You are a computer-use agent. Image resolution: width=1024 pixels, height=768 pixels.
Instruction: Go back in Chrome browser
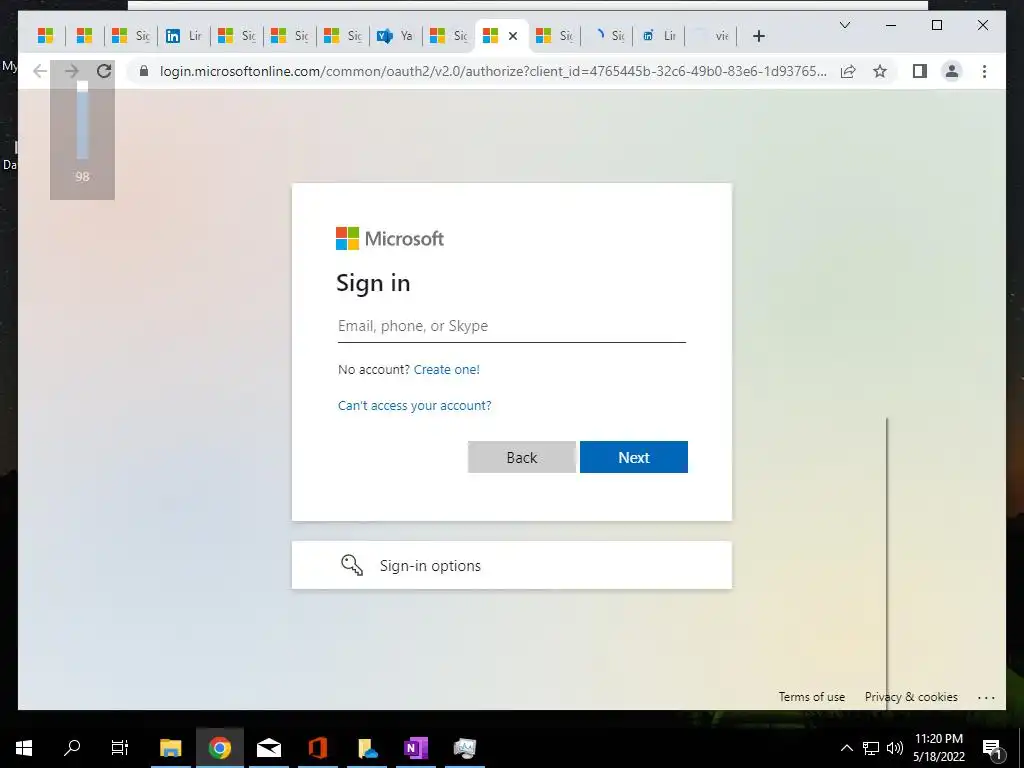click(x=40, y=71)
